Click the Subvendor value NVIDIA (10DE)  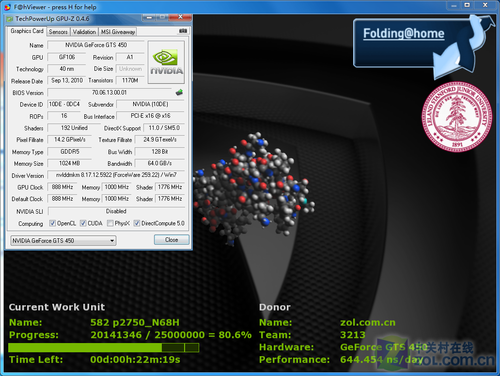tap(150, 104)
